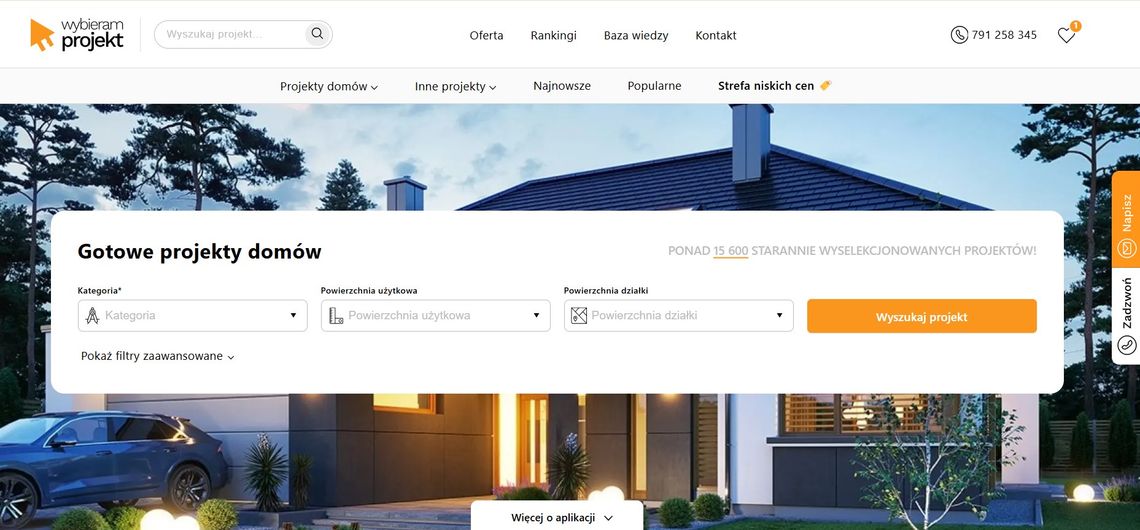The height and width of the screenshot is (530, 1140).
Task: Click the Napisz envelope side tab
Action: [1126, 220]
